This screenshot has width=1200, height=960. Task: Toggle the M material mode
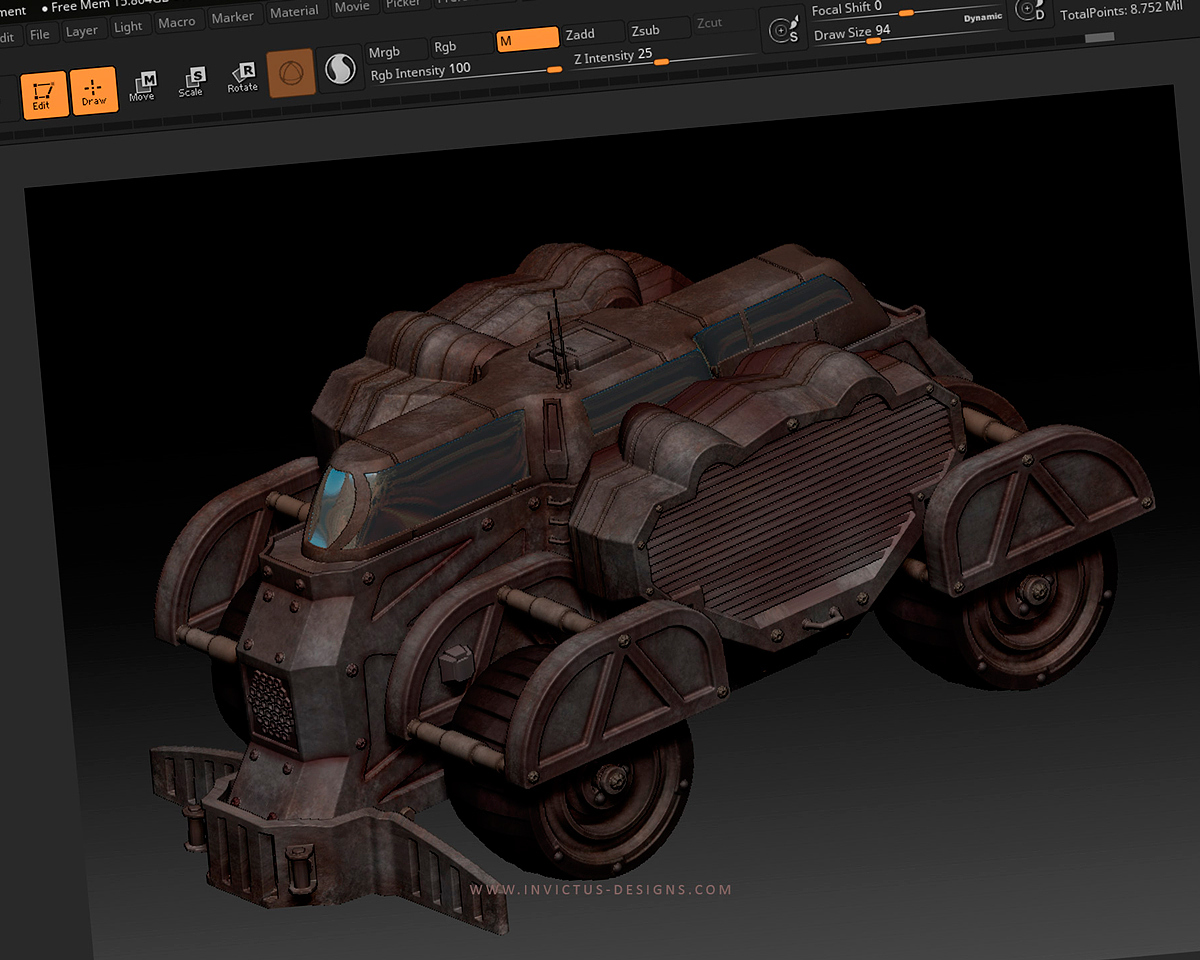tap(527, 40)
